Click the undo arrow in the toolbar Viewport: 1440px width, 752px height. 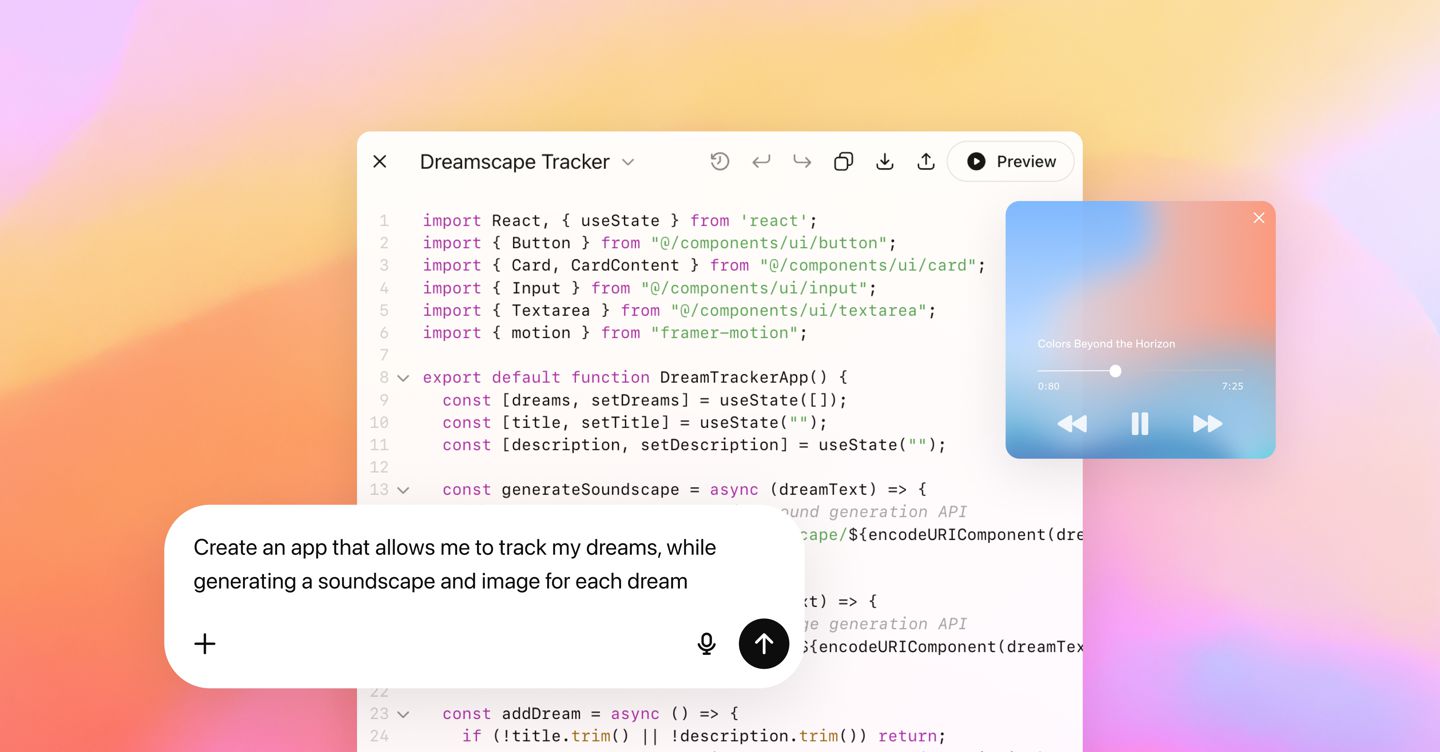point(761,162)
